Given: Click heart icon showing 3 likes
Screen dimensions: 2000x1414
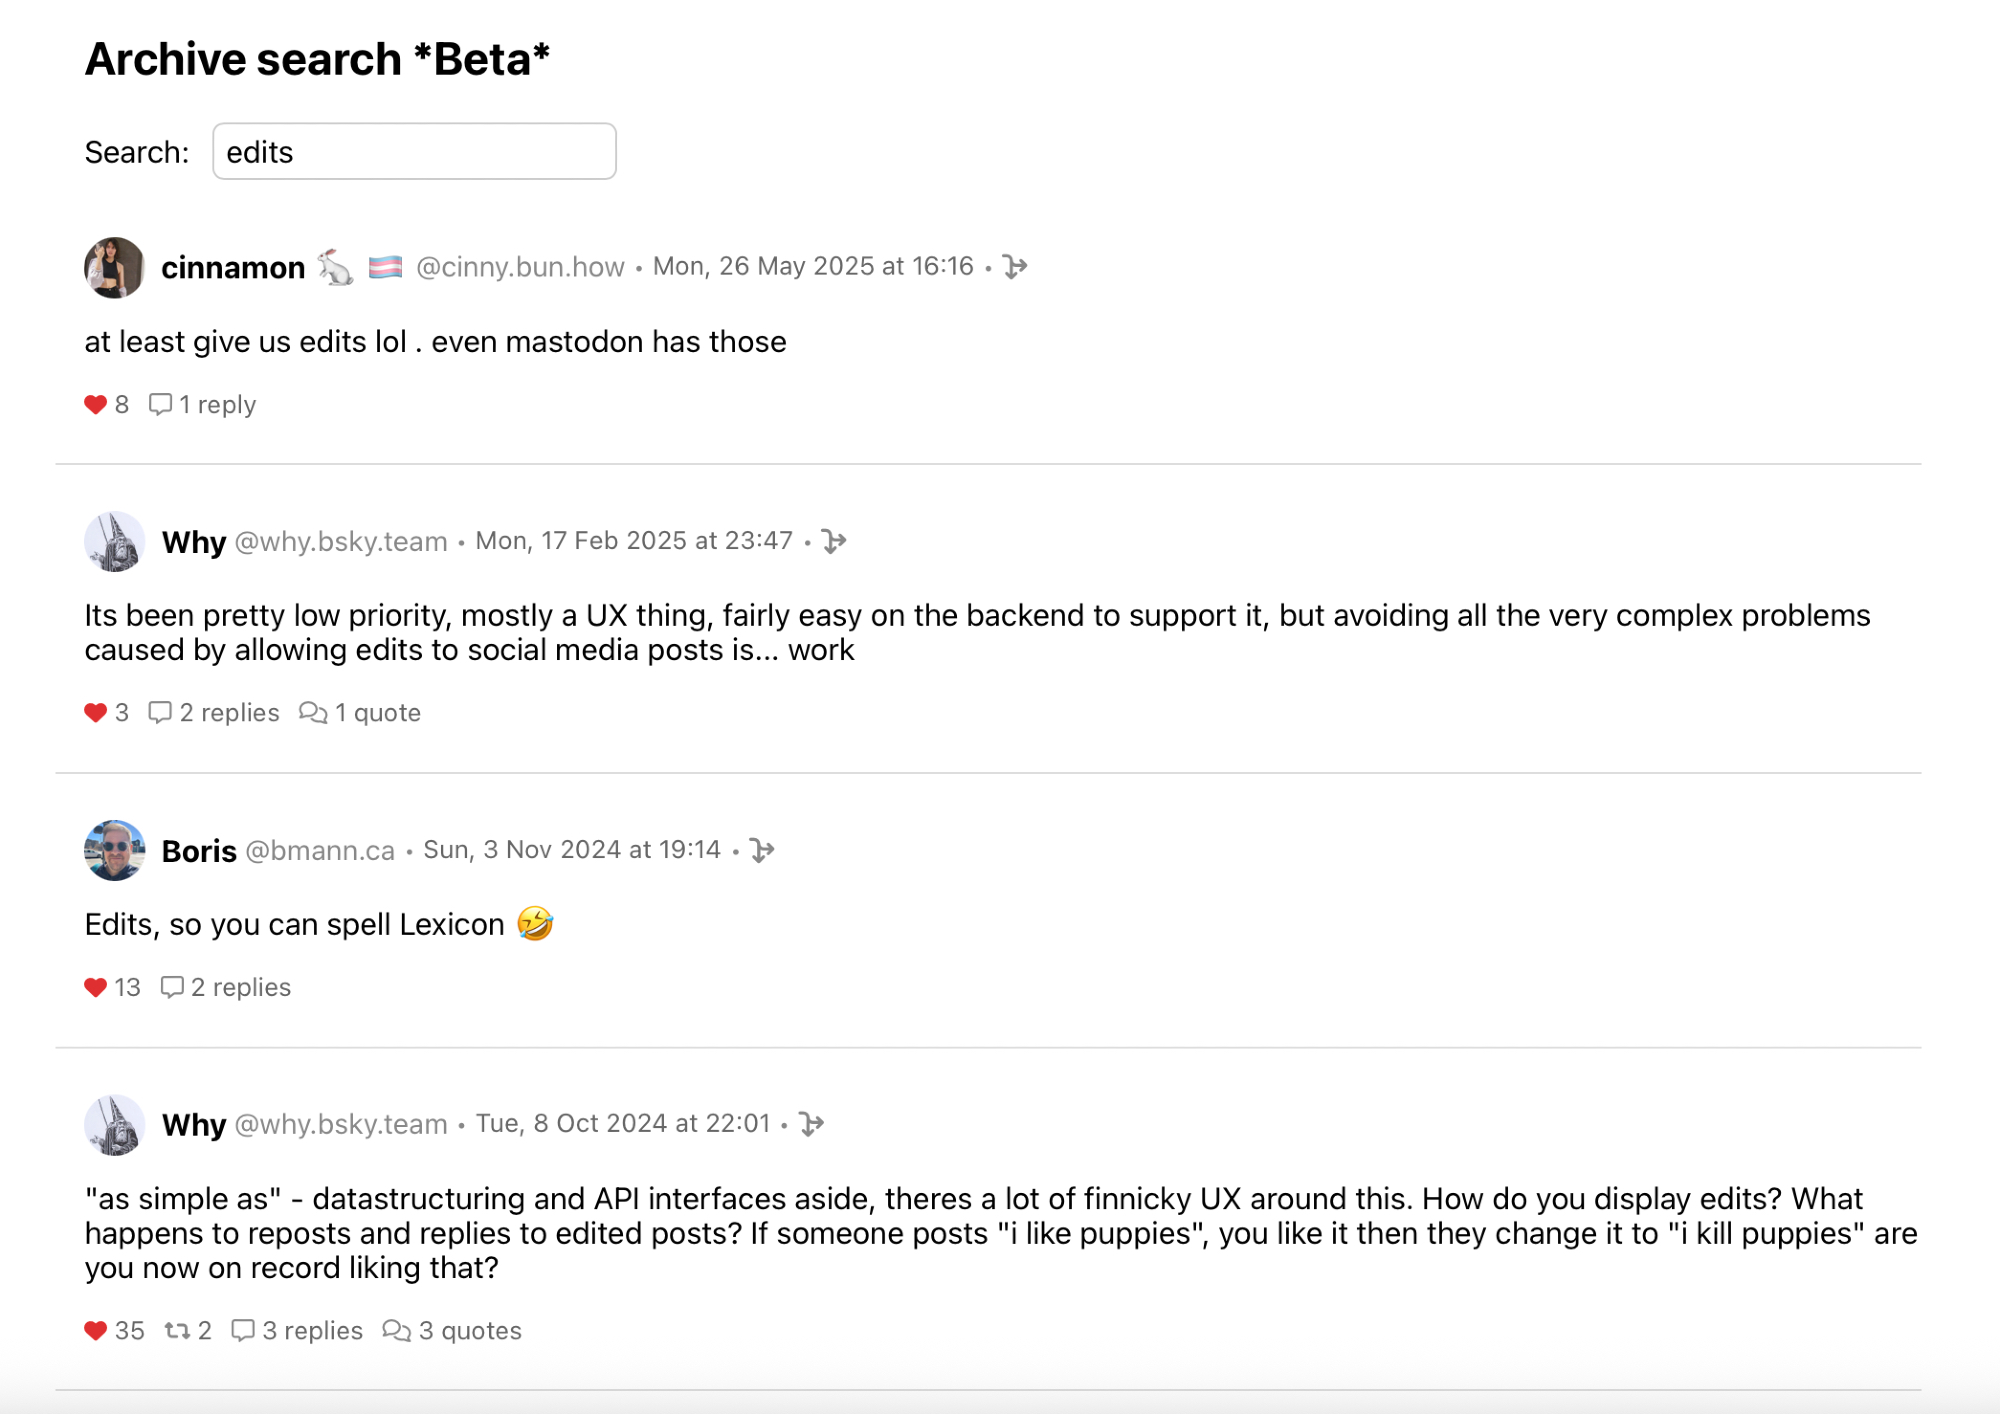Looking at the screenshot, I should (x=96, y=713).
